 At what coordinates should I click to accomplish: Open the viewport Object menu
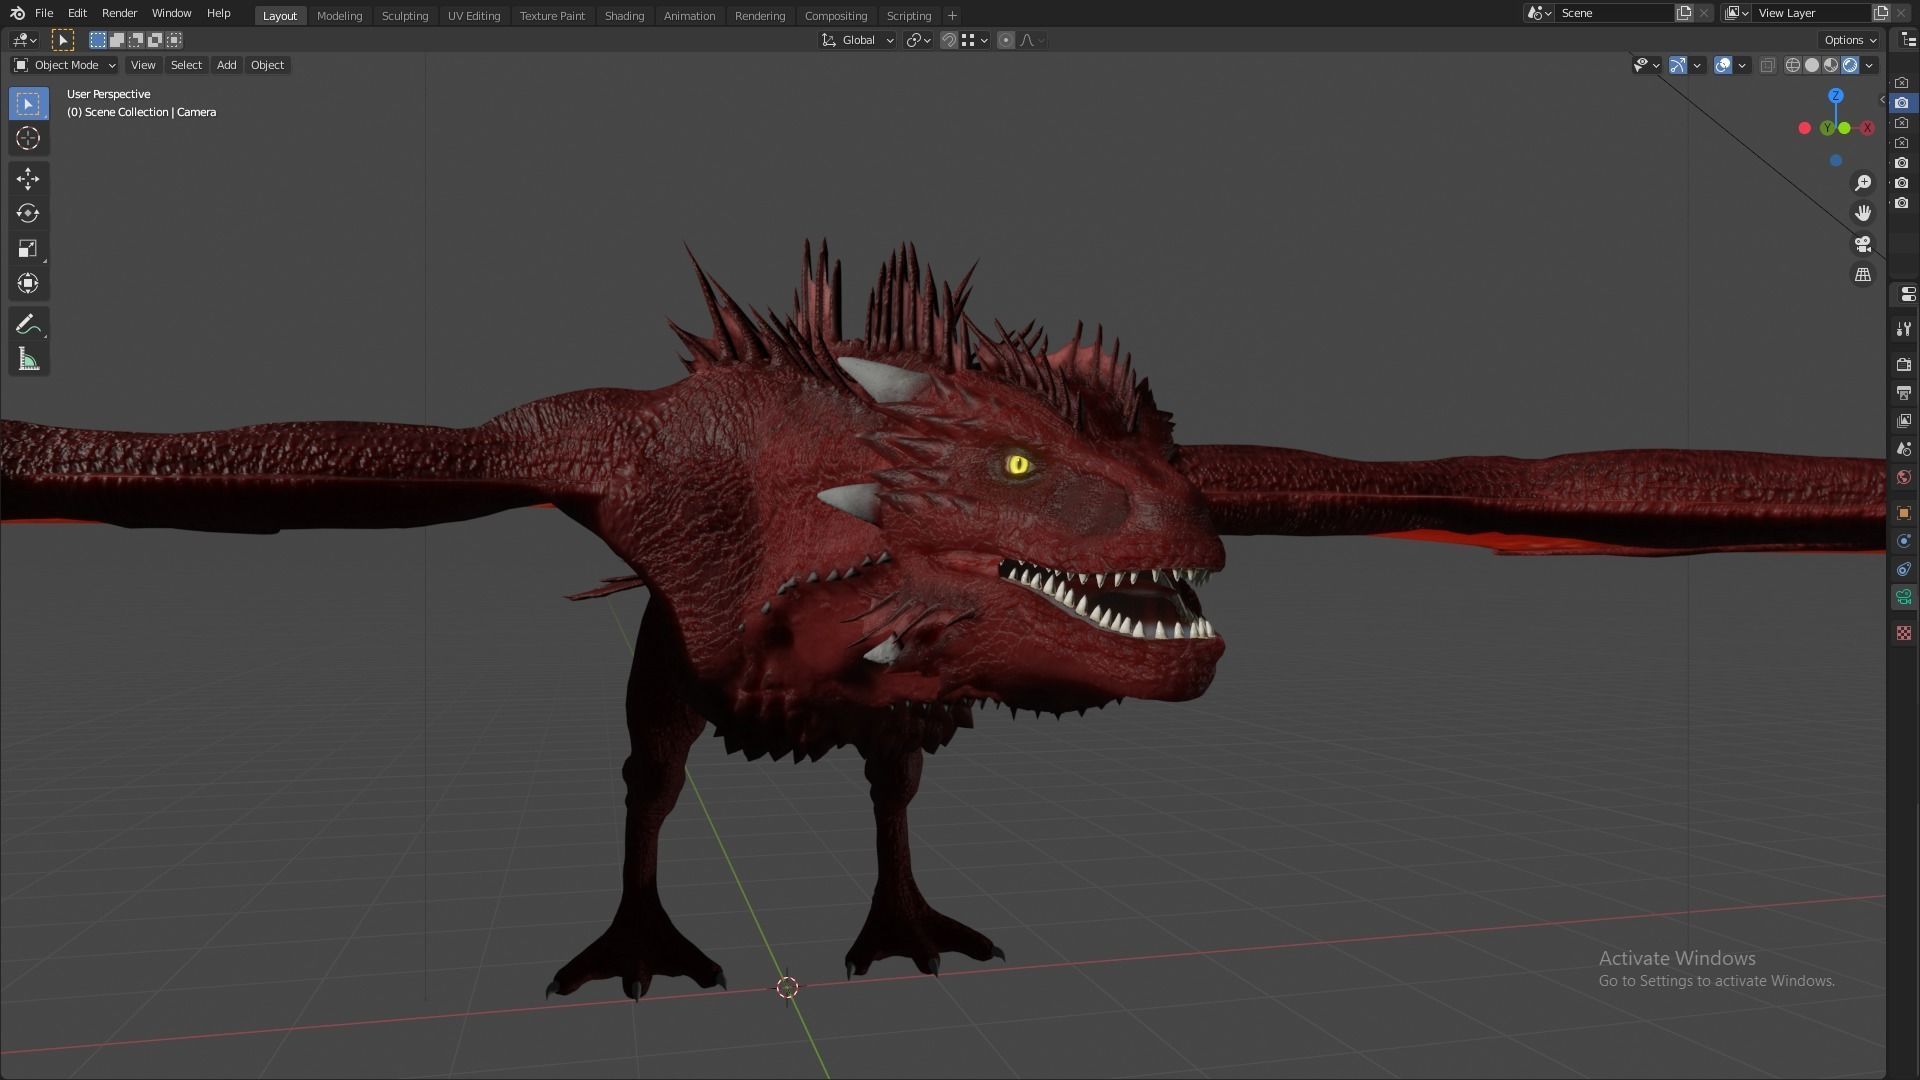(267, 65)
